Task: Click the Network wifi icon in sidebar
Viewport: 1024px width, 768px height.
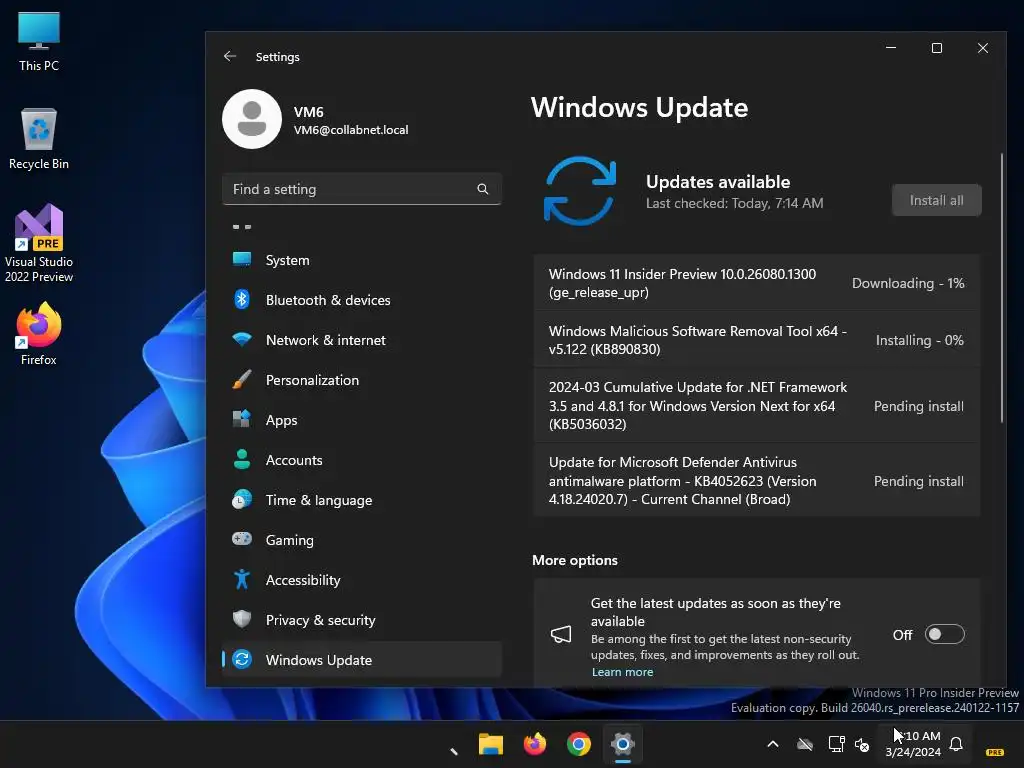Action: tap(242, 340)
